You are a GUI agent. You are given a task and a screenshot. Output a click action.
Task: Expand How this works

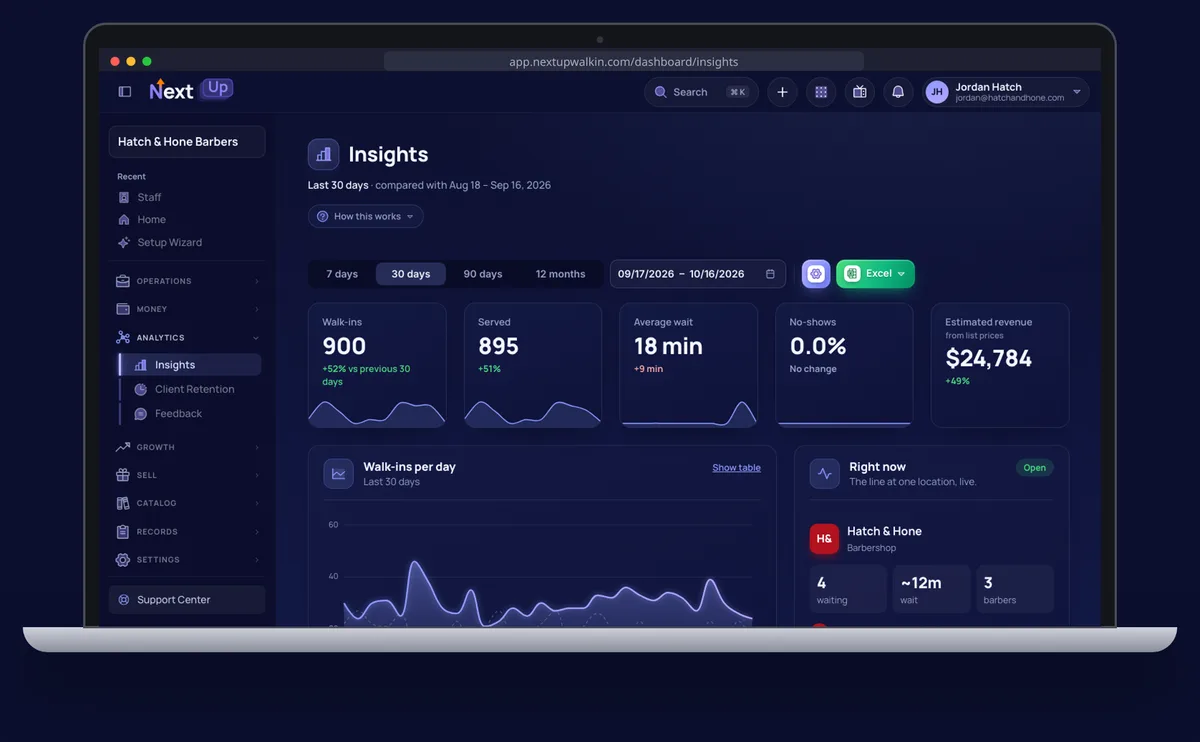[366, 216]
